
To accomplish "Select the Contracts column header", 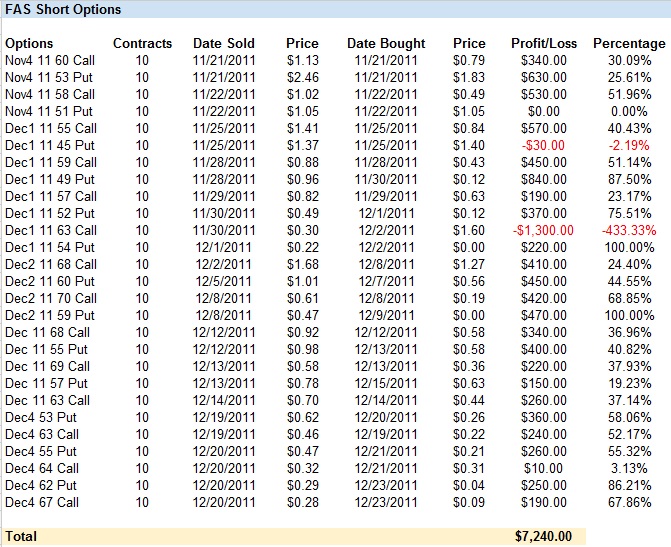I will [142, 43].
